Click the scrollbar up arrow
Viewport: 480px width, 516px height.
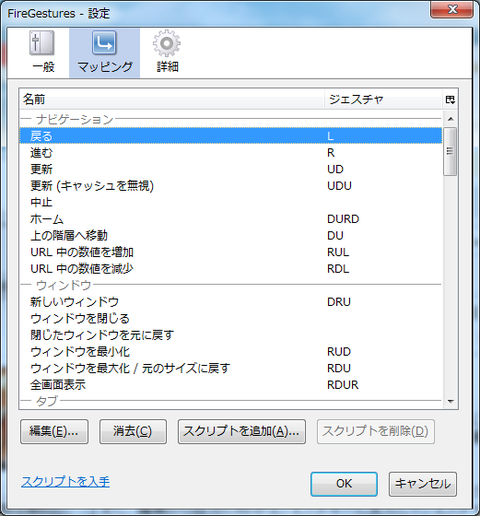[450, 119]
